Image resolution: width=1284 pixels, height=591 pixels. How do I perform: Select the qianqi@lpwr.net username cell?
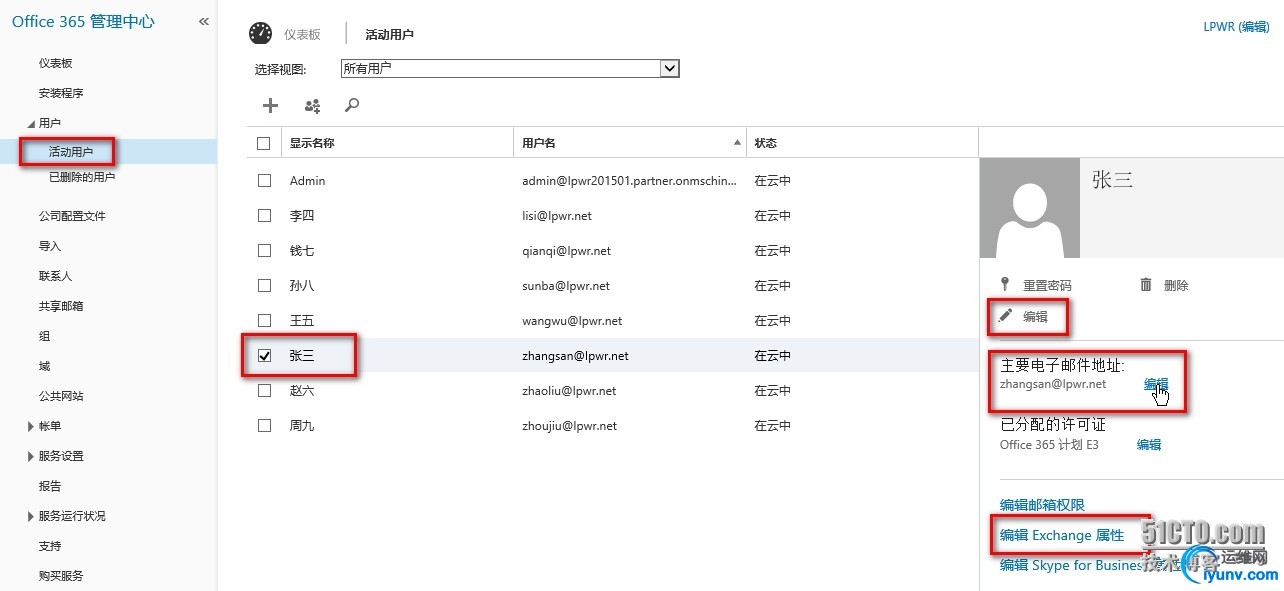tap(566, 251)
